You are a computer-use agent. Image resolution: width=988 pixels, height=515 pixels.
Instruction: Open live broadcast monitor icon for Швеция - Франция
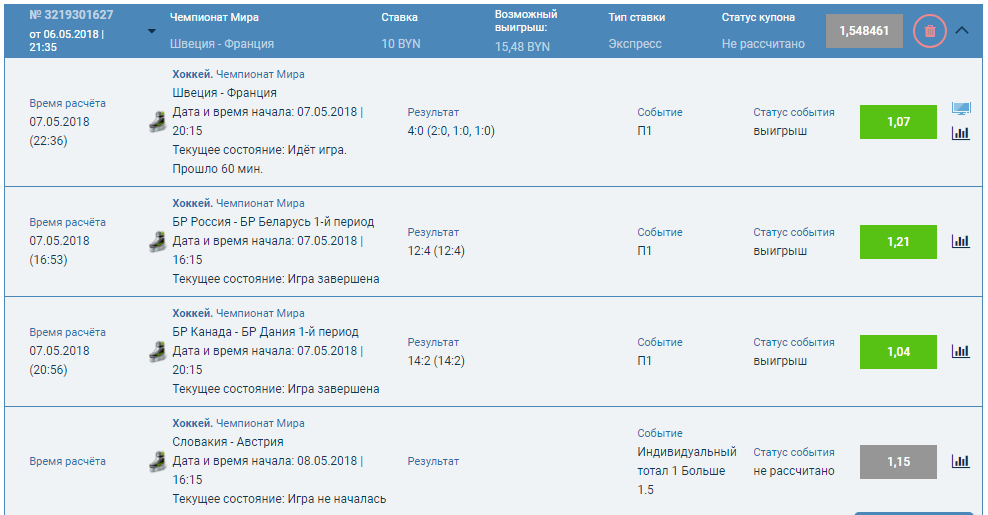click(x=961, y=108)
